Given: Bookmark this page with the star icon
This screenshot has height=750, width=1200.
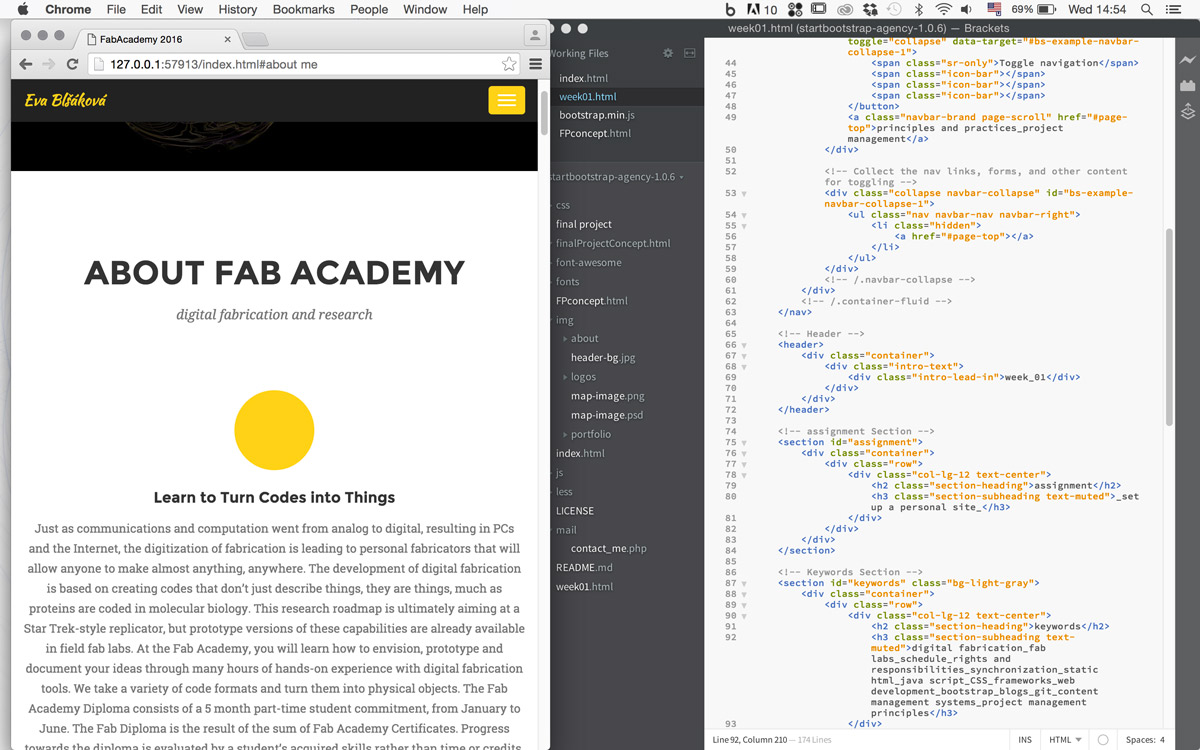Looking at the screenshot, I should coord(509,64).
